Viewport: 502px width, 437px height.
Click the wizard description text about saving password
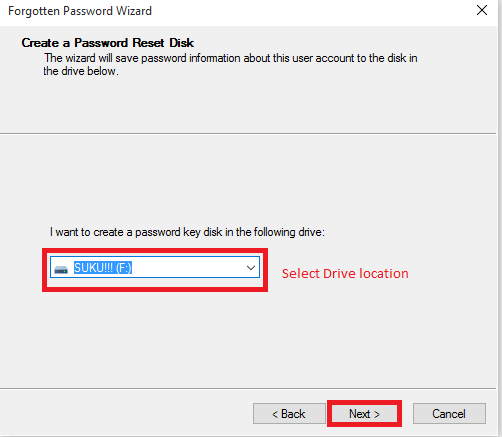[230, 64]
